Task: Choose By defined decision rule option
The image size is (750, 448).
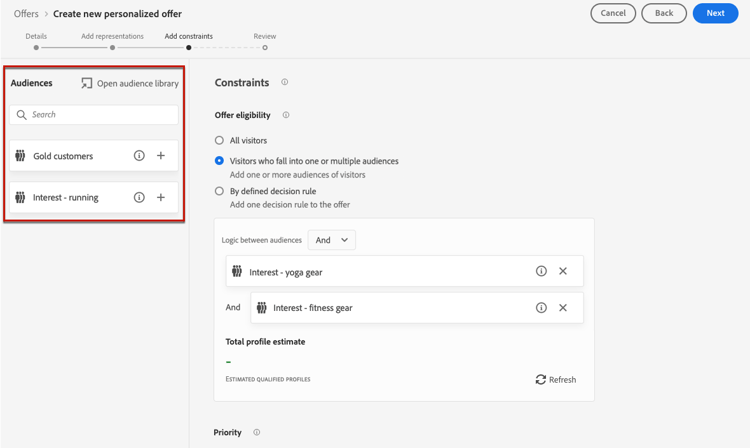Action: coord(219,191)
